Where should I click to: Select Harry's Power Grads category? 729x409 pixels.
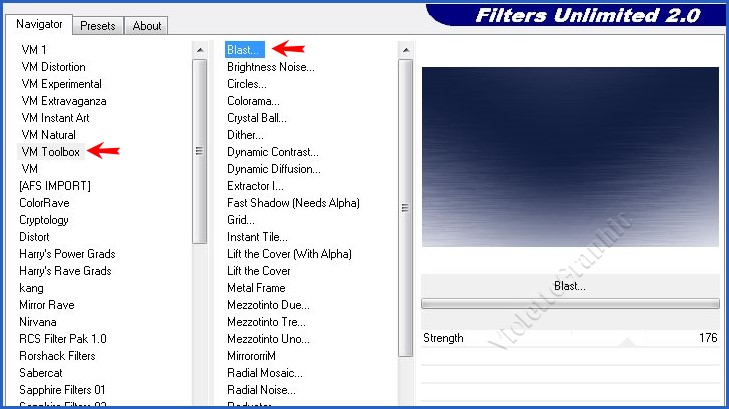point(66,254)
